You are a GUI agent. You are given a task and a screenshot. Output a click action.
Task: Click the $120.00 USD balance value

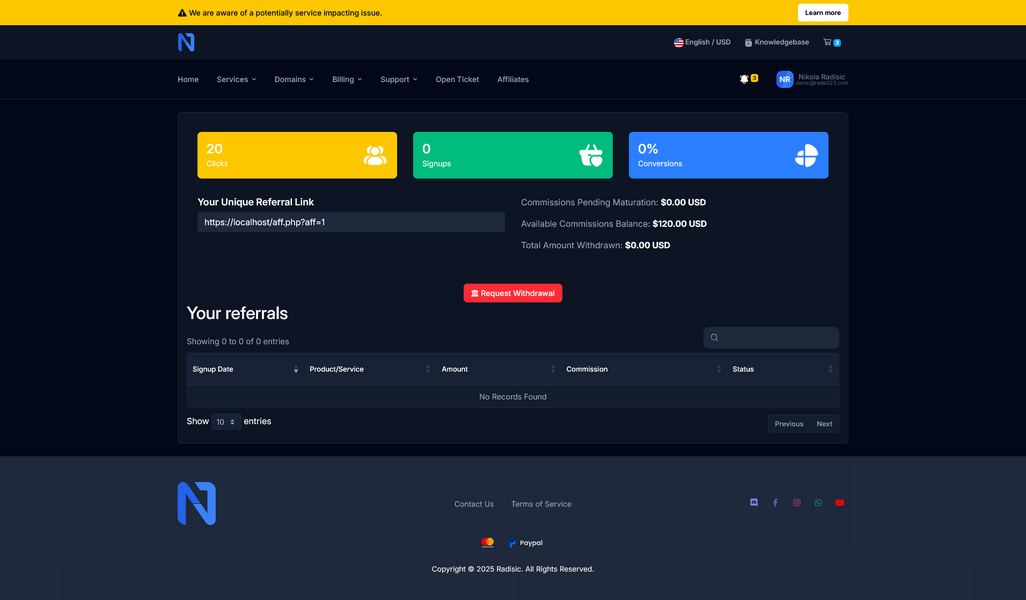click(679, 224)
